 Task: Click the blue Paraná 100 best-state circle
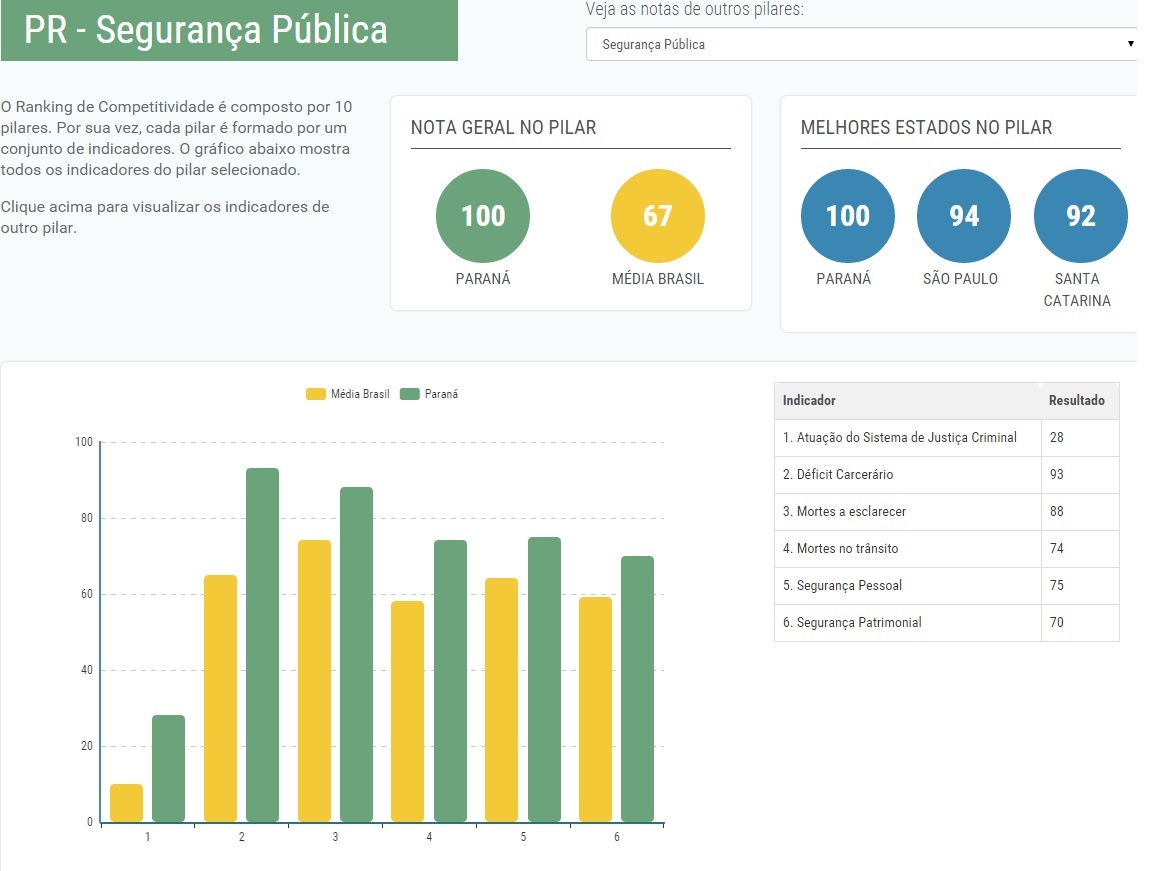point(847,216)
